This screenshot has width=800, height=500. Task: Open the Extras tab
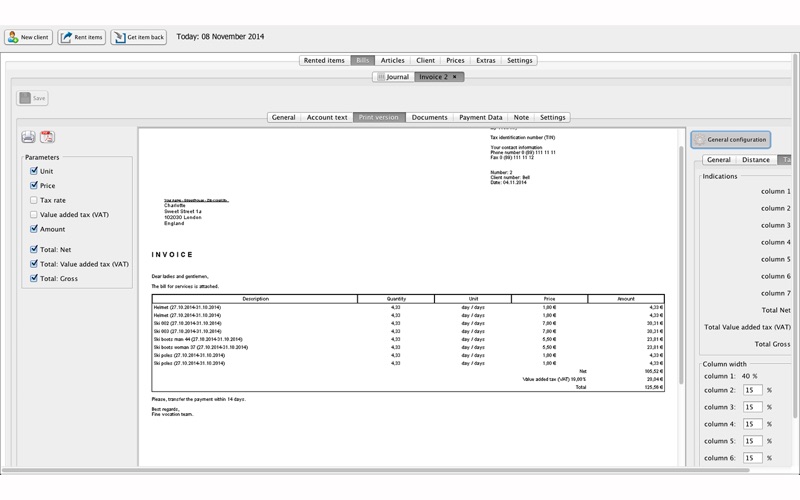click(x=486, y=60)
